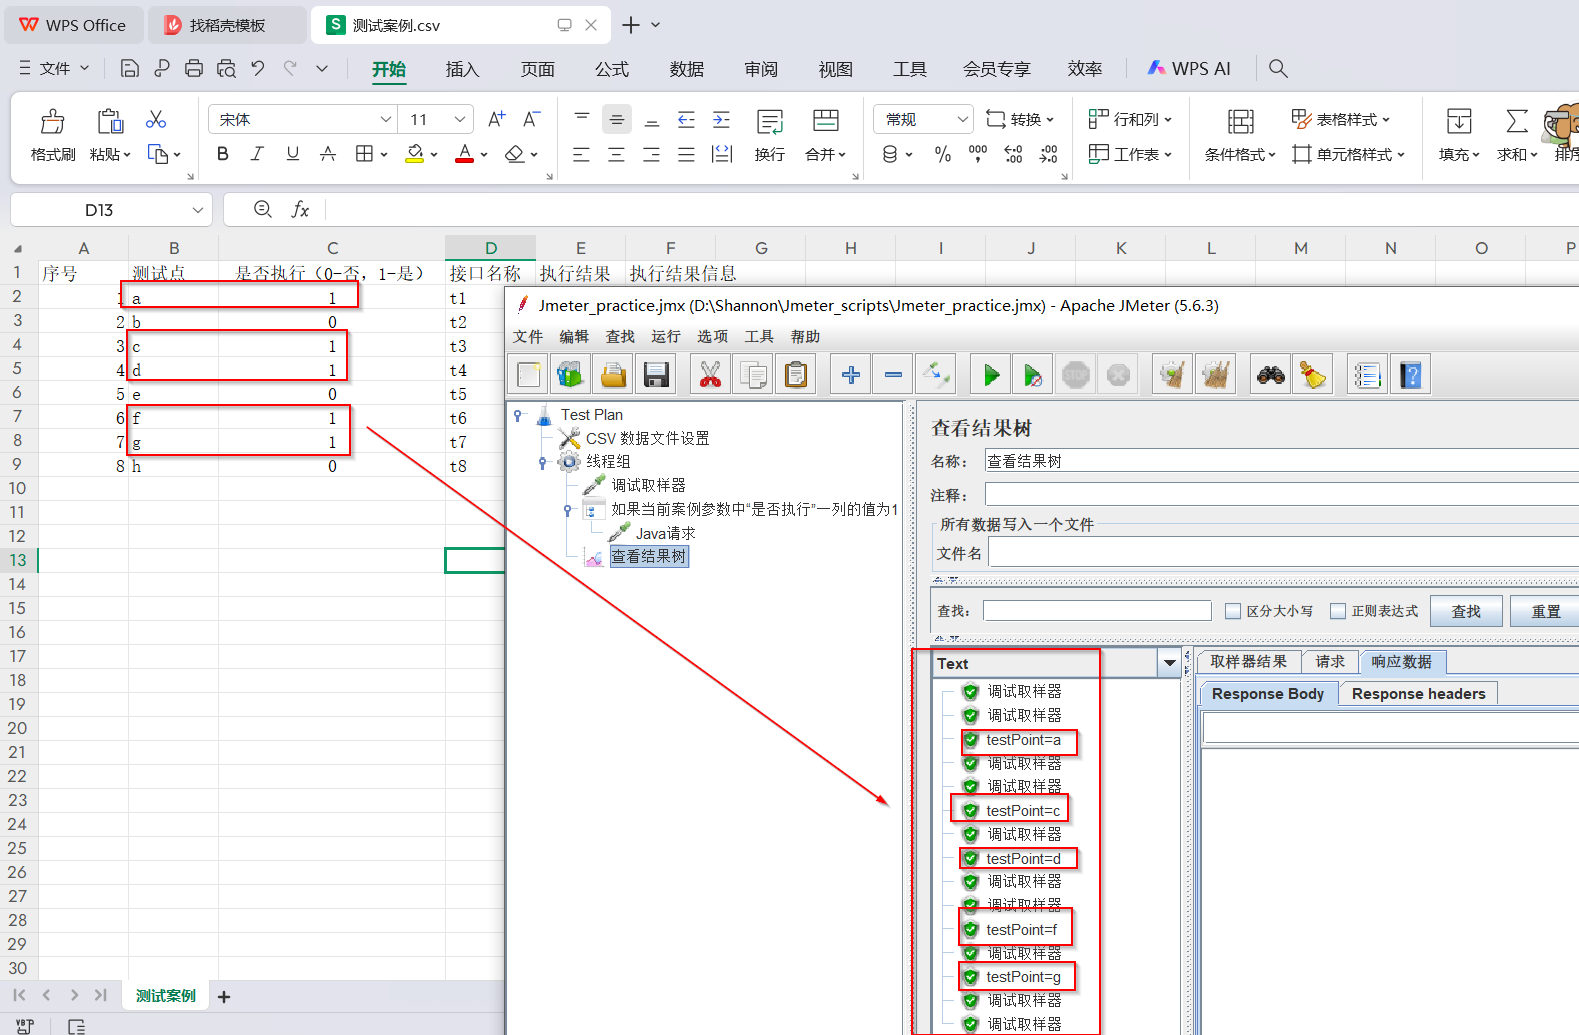Open the WPS 插入 ribbon tab
Viewport: 1579px width, 1035px height.
(x=462, y=69)
